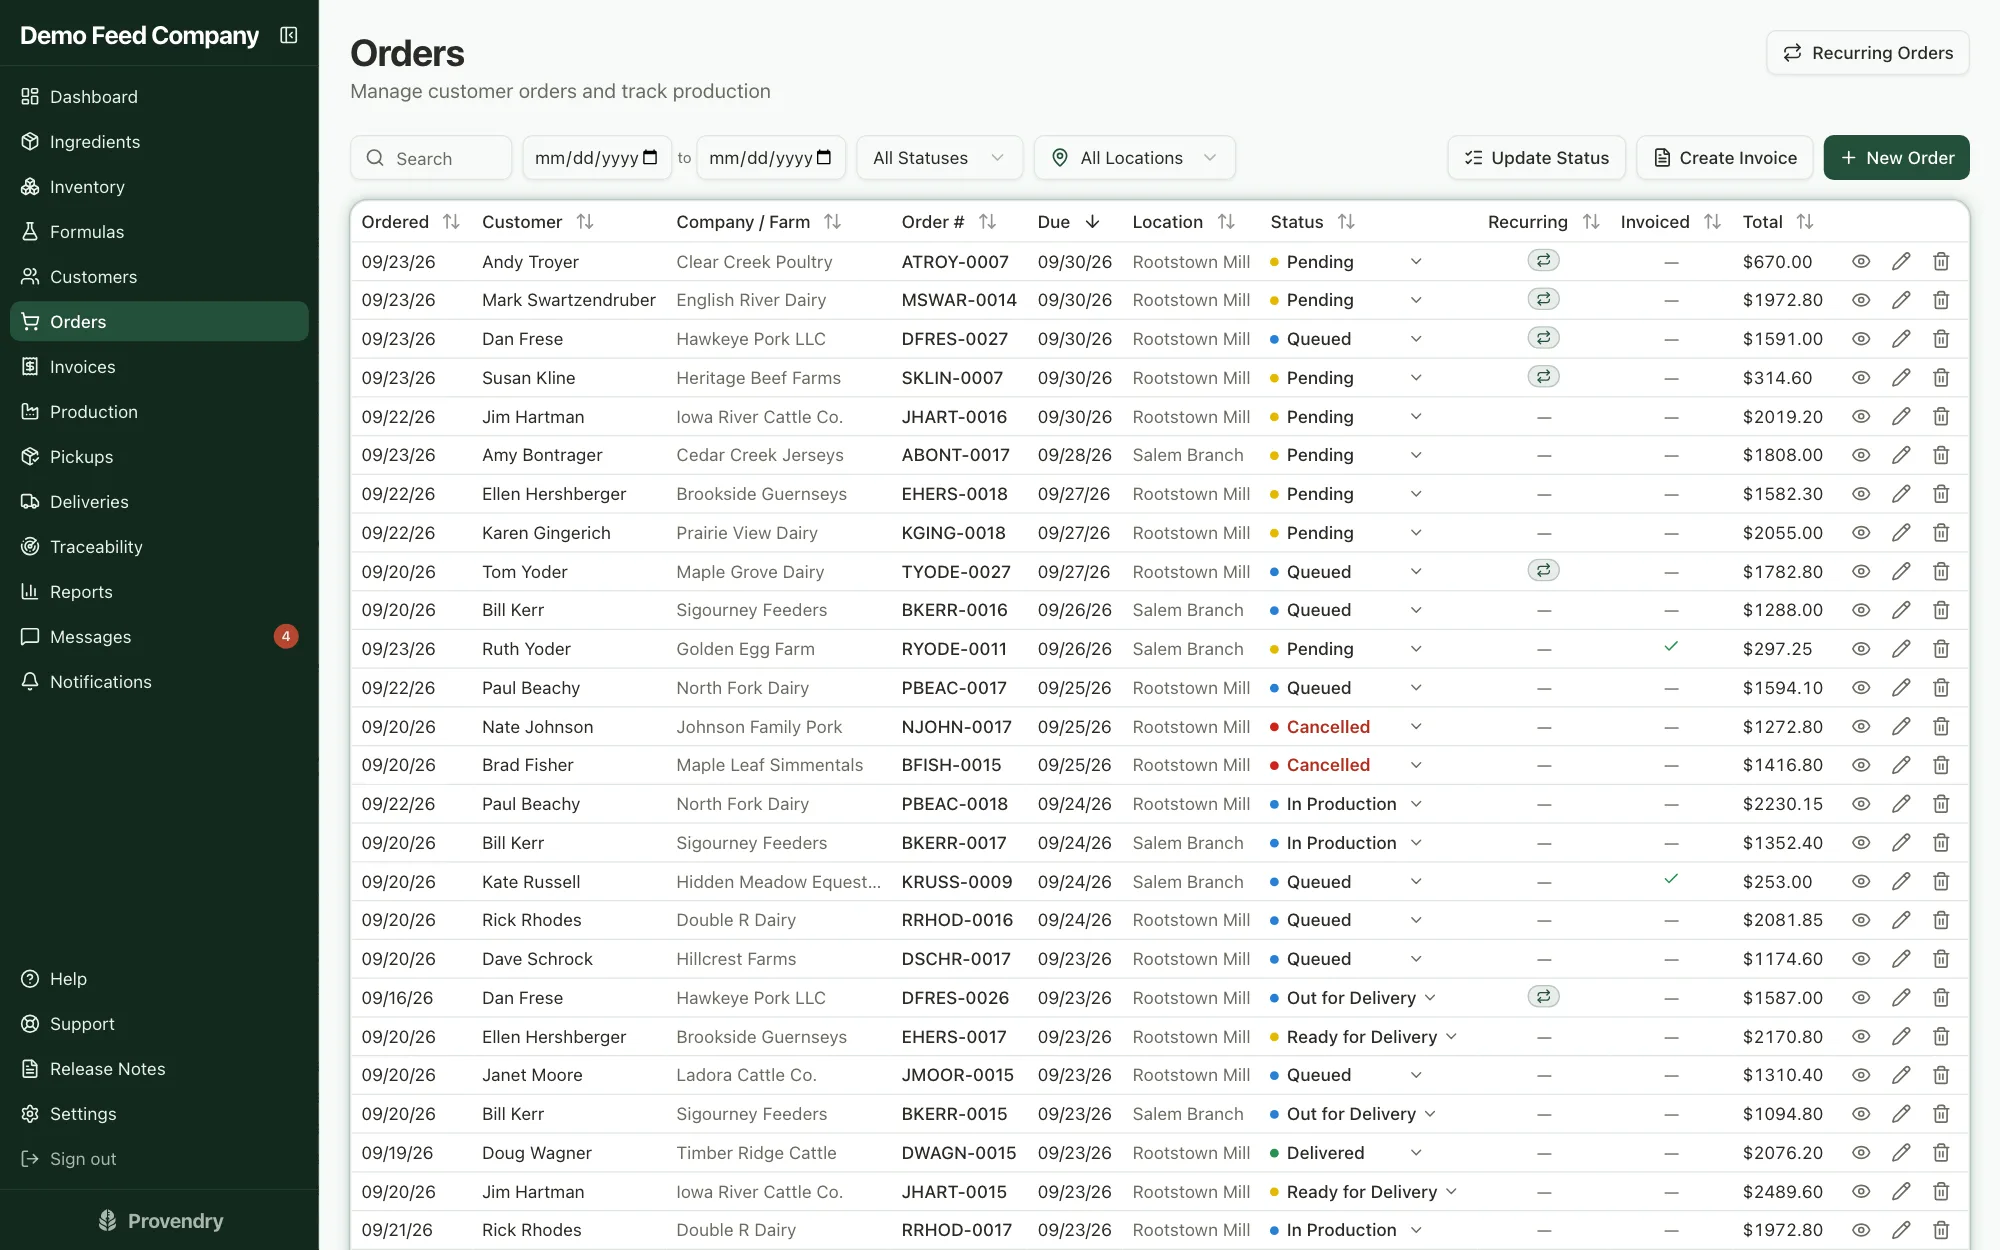Go to Invoices in sidebar
The height and width of the screenshot is (1250, 2000).
click(159, 367)
